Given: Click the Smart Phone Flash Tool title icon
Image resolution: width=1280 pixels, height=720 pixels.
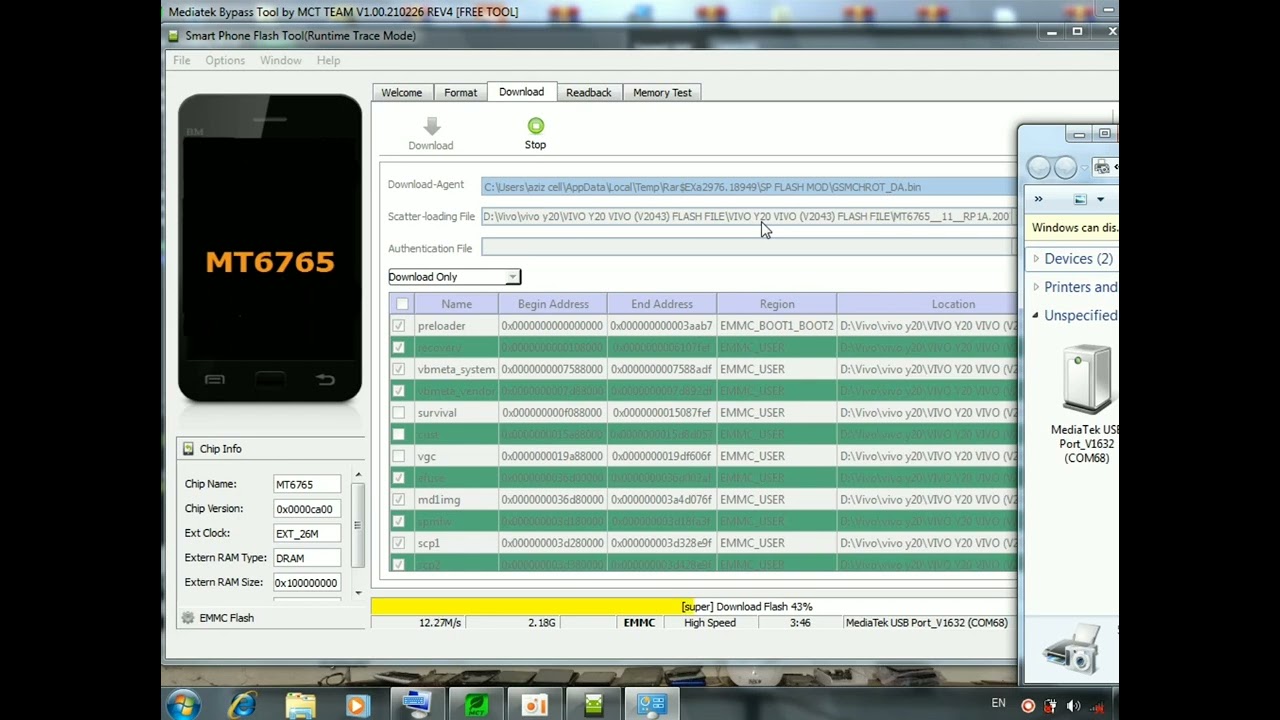Looking at the screenshot, I should 173,36.
